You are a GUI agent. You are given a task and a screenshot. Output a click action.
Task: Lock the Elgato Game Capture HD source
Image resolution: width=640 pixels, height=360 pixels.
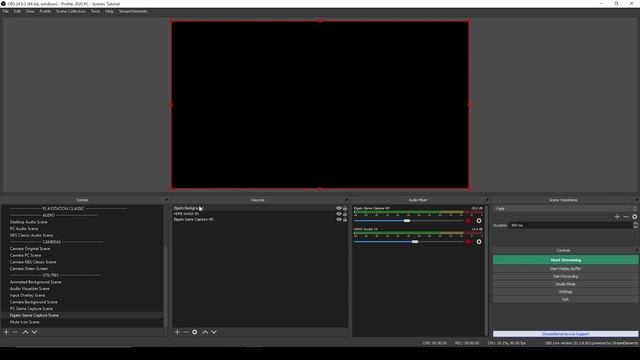coord(345,220)
